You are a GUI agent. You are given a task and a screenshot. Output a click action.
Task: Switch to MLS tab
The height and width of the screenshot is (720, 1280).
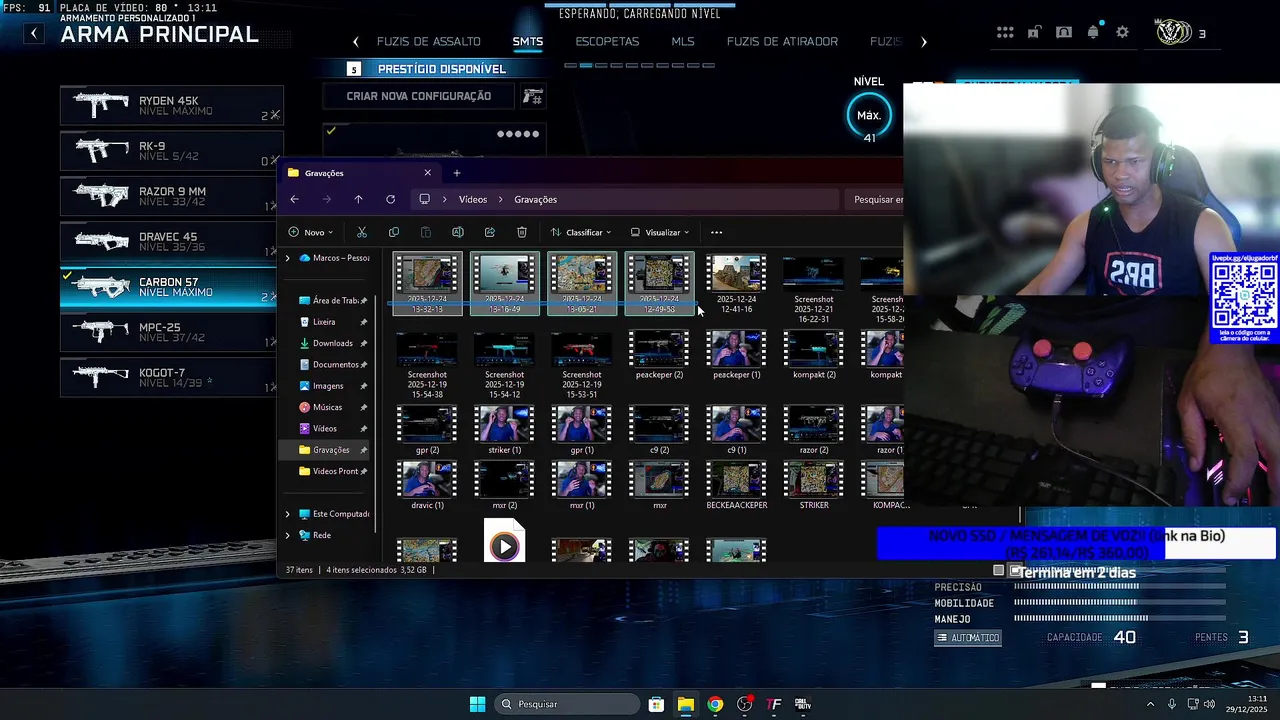683,42
